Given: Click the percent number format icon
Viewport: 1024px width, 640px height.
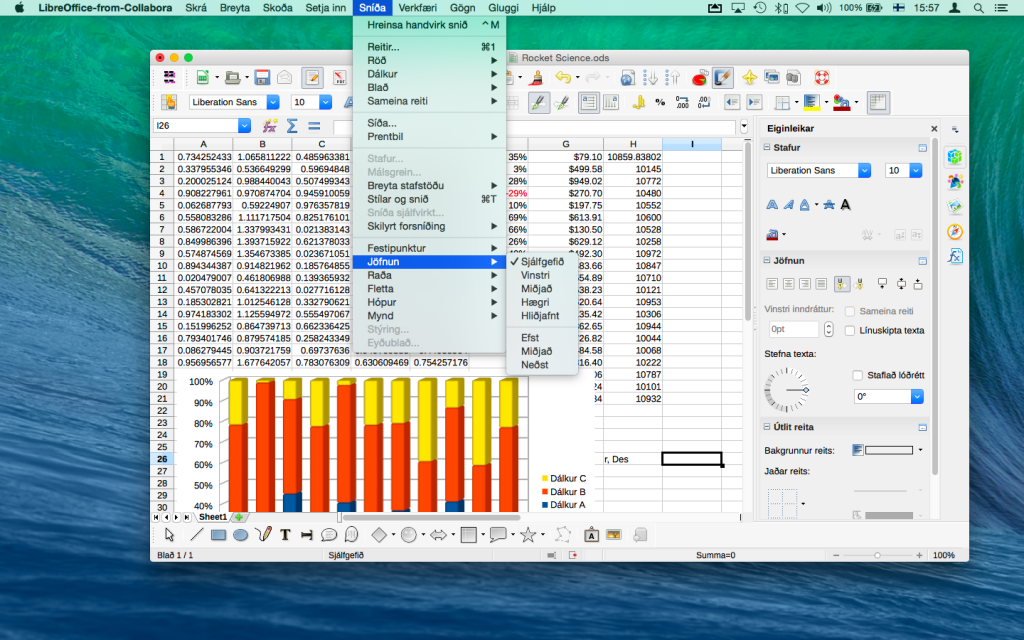Looking at the screenshot, I should tap(660, 103).
